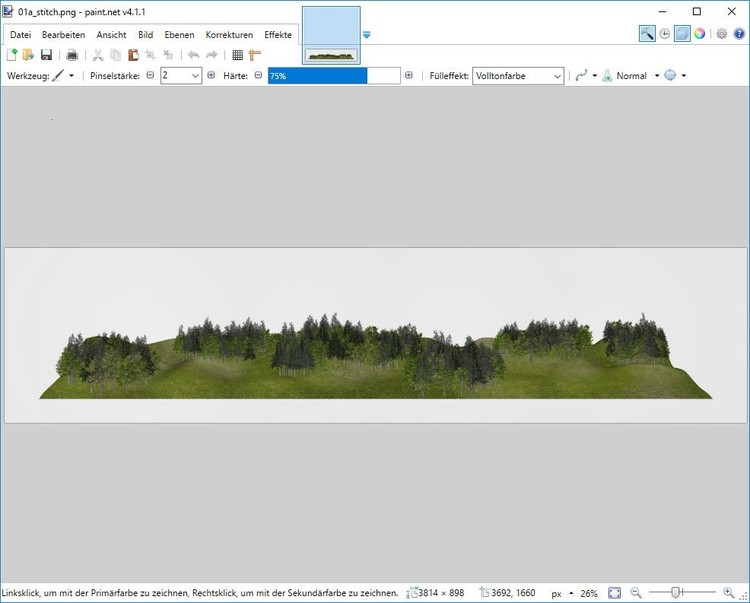750x603 pixels.
Task: Click the pixel grid icon
Action: [x=237, y=55]
